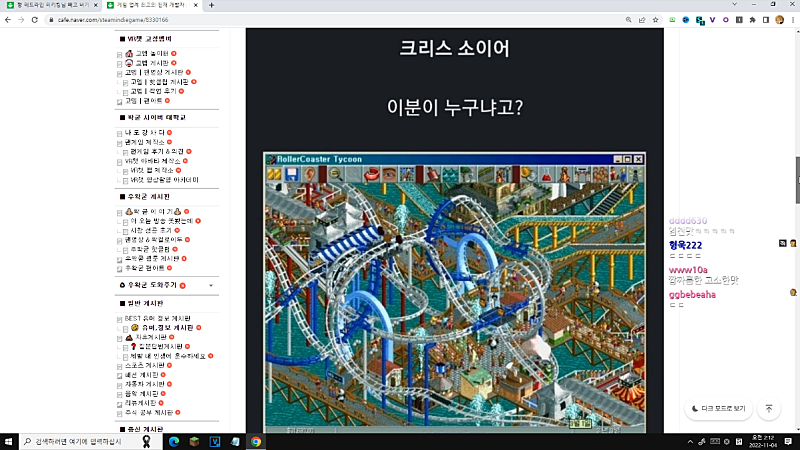Close the second active browser tab
Viewport: 800px width, 450px height.
[195, 5]
